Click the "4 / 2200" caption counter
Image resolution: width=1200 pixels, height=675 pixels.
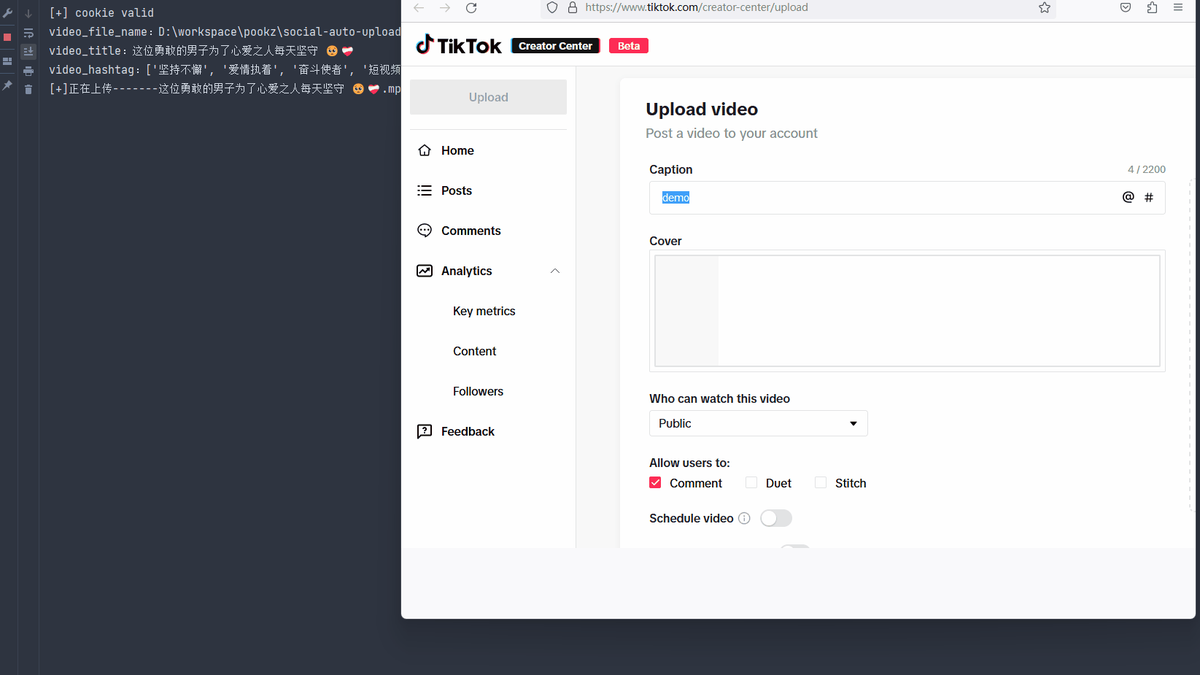[x=1146, y=170]
